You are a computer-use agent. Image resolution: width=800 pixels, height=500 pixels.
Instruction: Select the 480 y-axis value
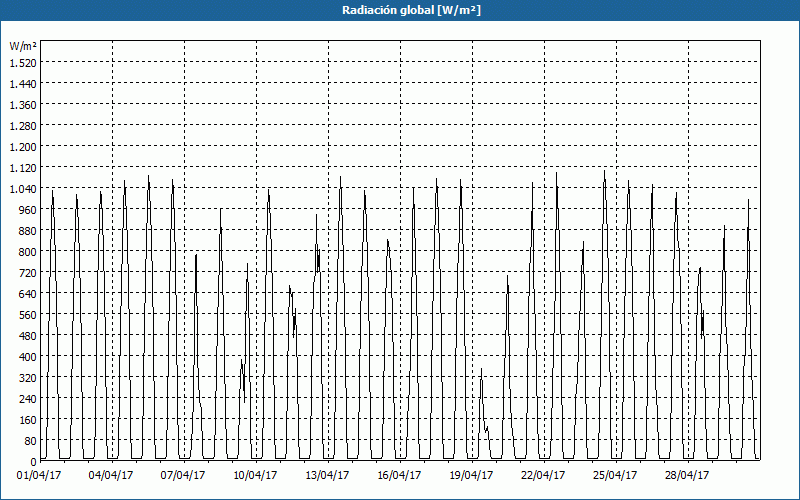pyautogui.click(x=28, y=336)
